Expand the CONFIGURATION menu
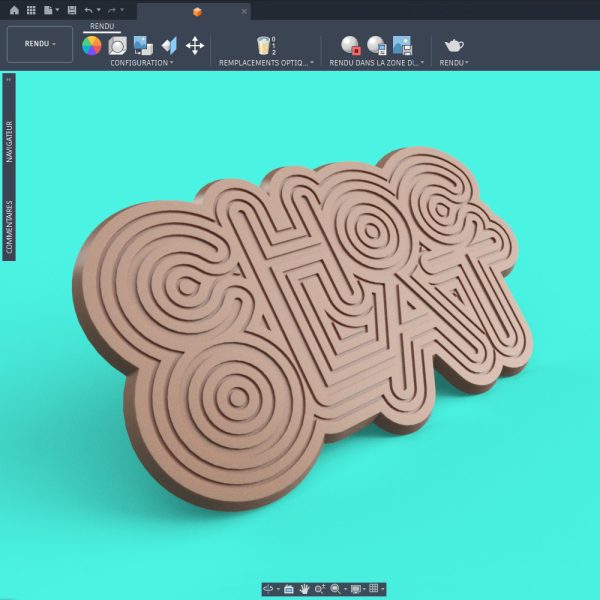 click(x=142, y=63)
